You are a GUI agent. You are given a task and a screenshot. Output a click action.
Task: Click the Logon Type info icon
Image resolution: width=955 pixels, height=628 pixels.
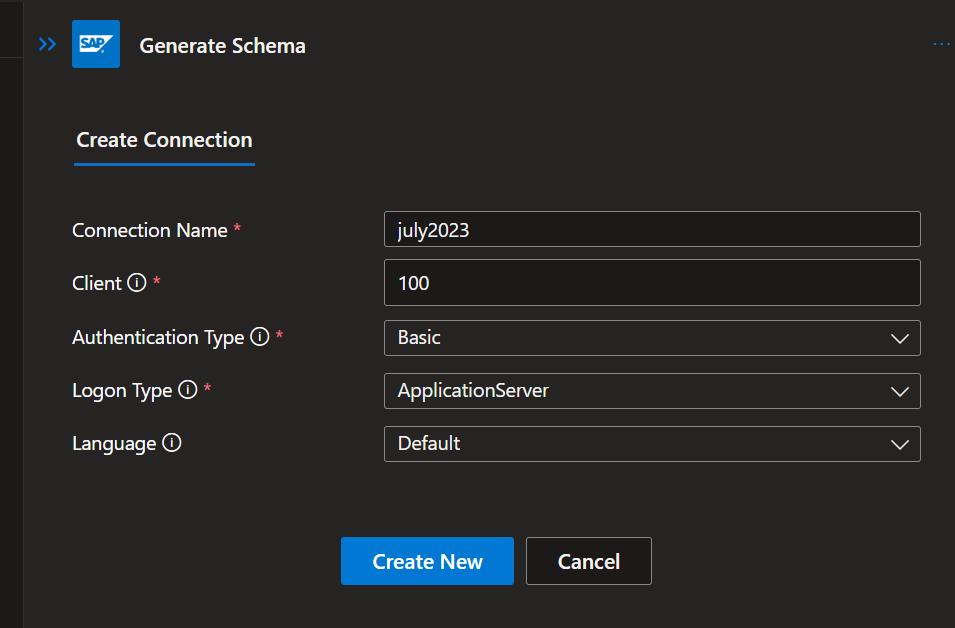tap(189, 391)
